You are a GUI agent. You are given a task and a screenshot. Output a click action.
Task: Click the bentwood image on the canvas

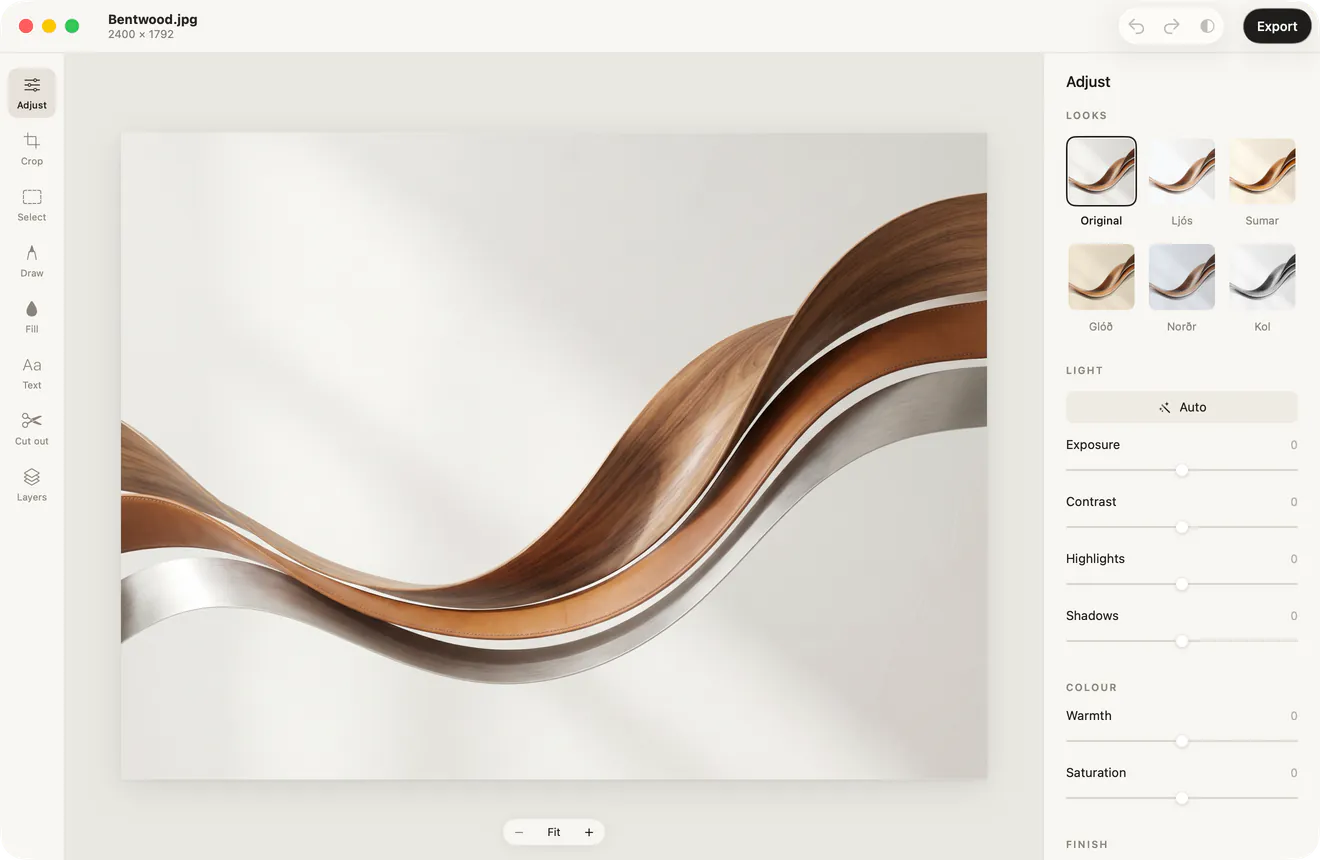tap(554, 456)
